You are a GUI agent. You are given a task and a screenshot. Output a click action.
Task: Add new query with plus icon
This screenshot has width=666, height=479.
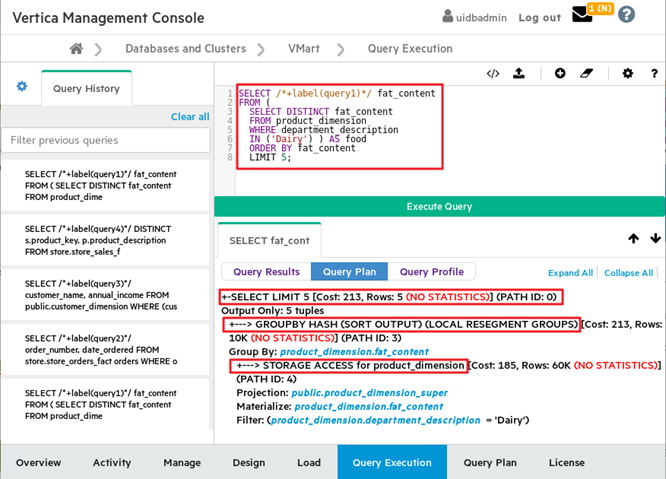(560, 73)
